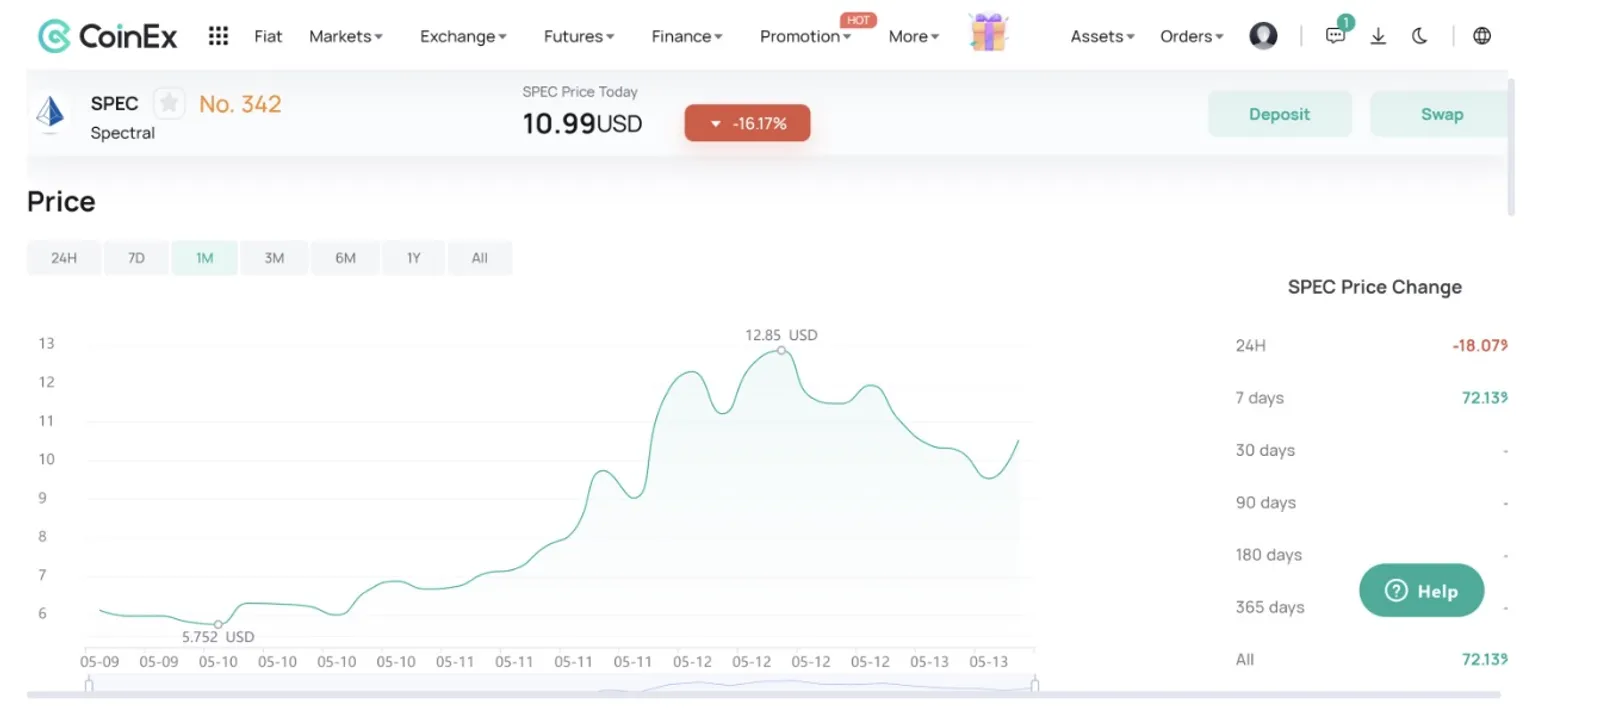Click the Fiat menu item
Screen dimensions: 1600x725
pos(268,36)
